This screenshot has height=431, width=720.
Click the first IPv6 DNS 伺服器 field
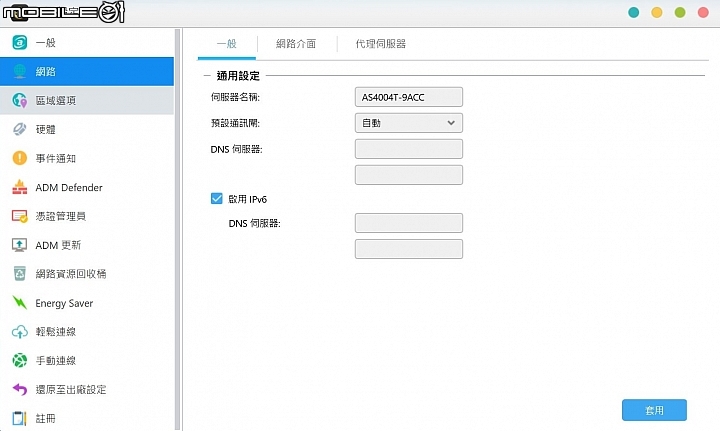pyautogui.click(x=409, y=223)
